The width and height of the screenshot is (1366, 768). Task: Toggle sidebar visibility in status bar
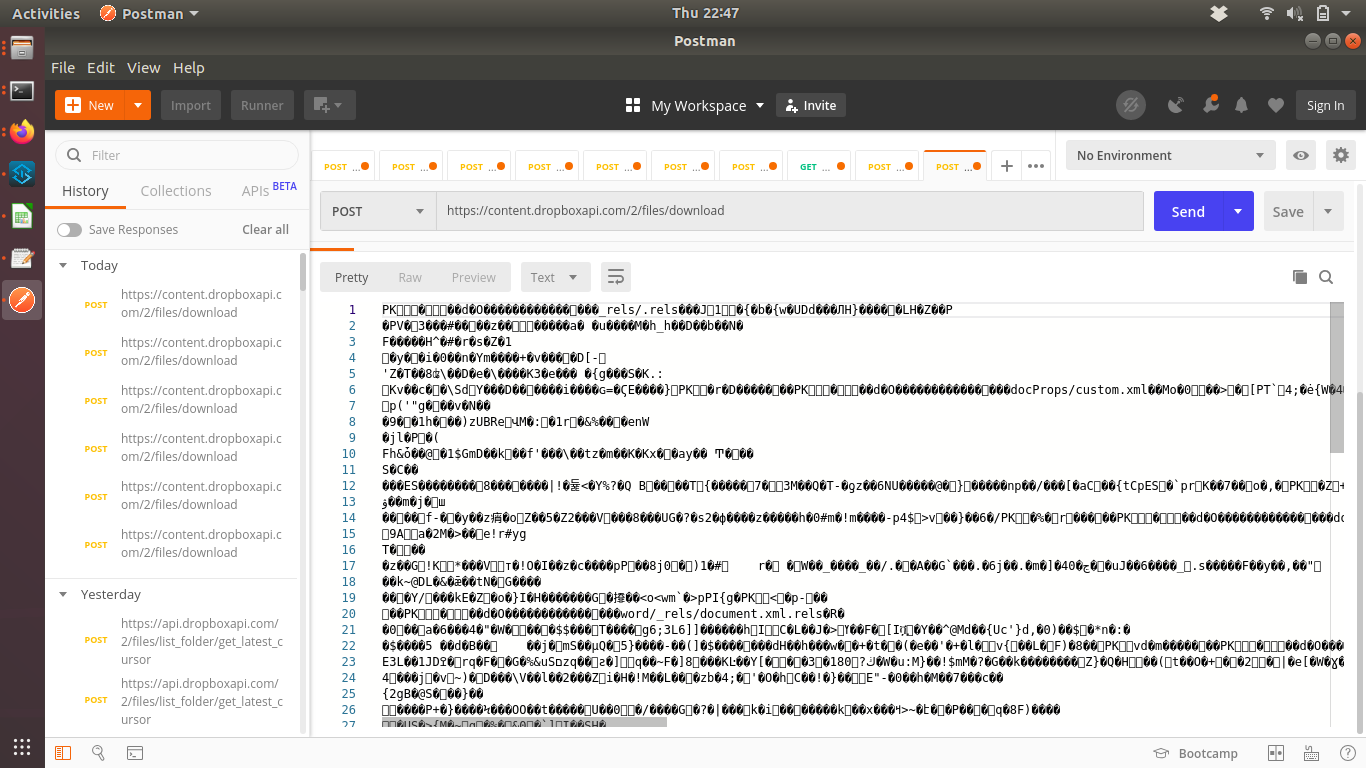click(62, 753)
